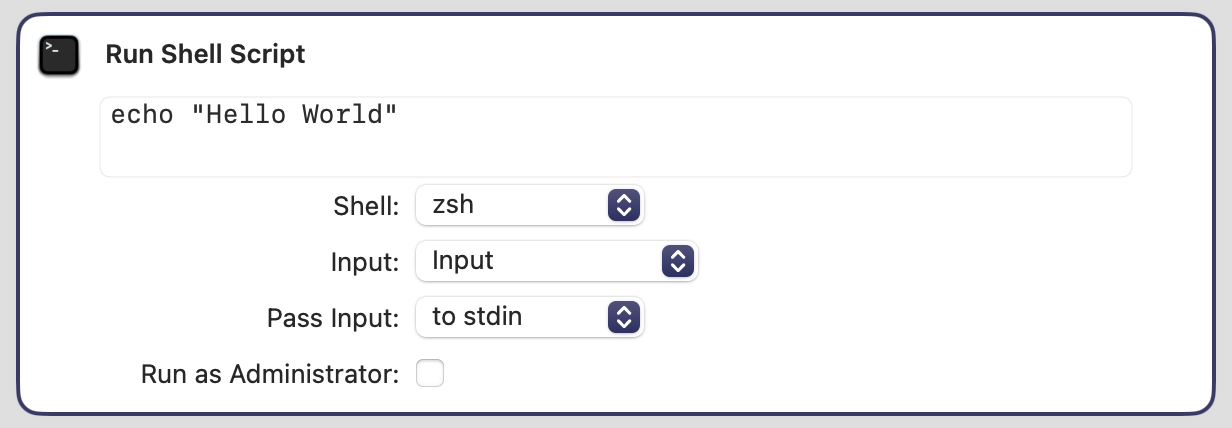Select the "Run Shell Script" action title

(205, 54)
